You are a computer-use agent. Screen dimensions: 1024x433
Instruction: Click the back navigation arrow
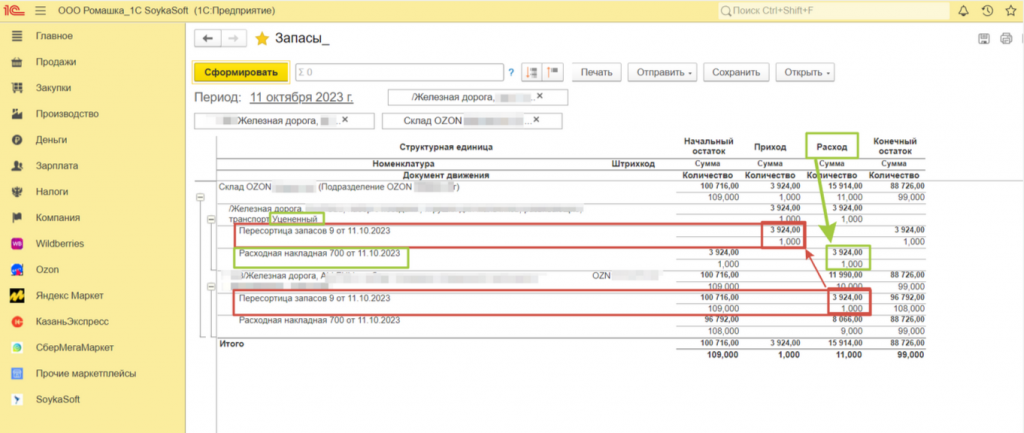click(208, 39)
